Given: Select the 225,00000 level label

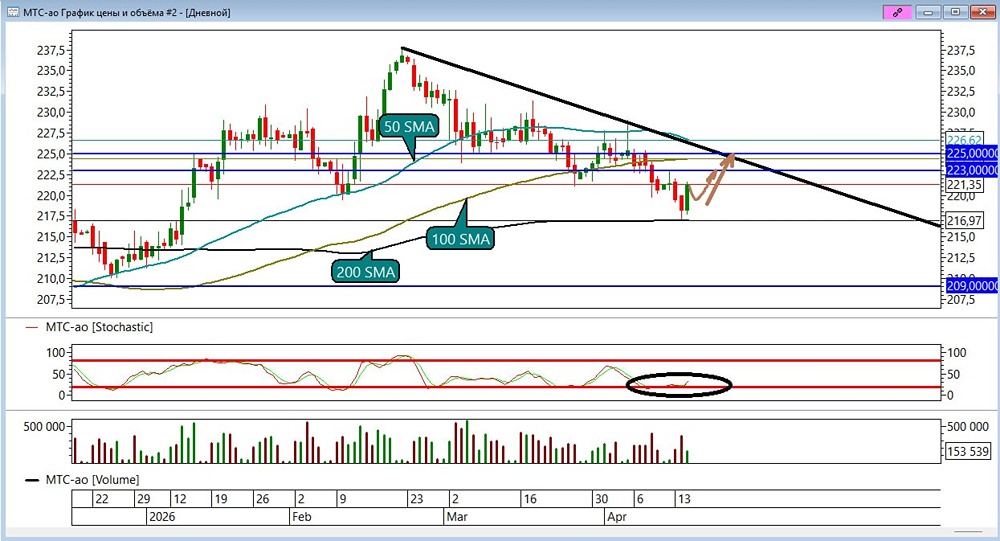Looking at the screenshot, I should point(972,154).
